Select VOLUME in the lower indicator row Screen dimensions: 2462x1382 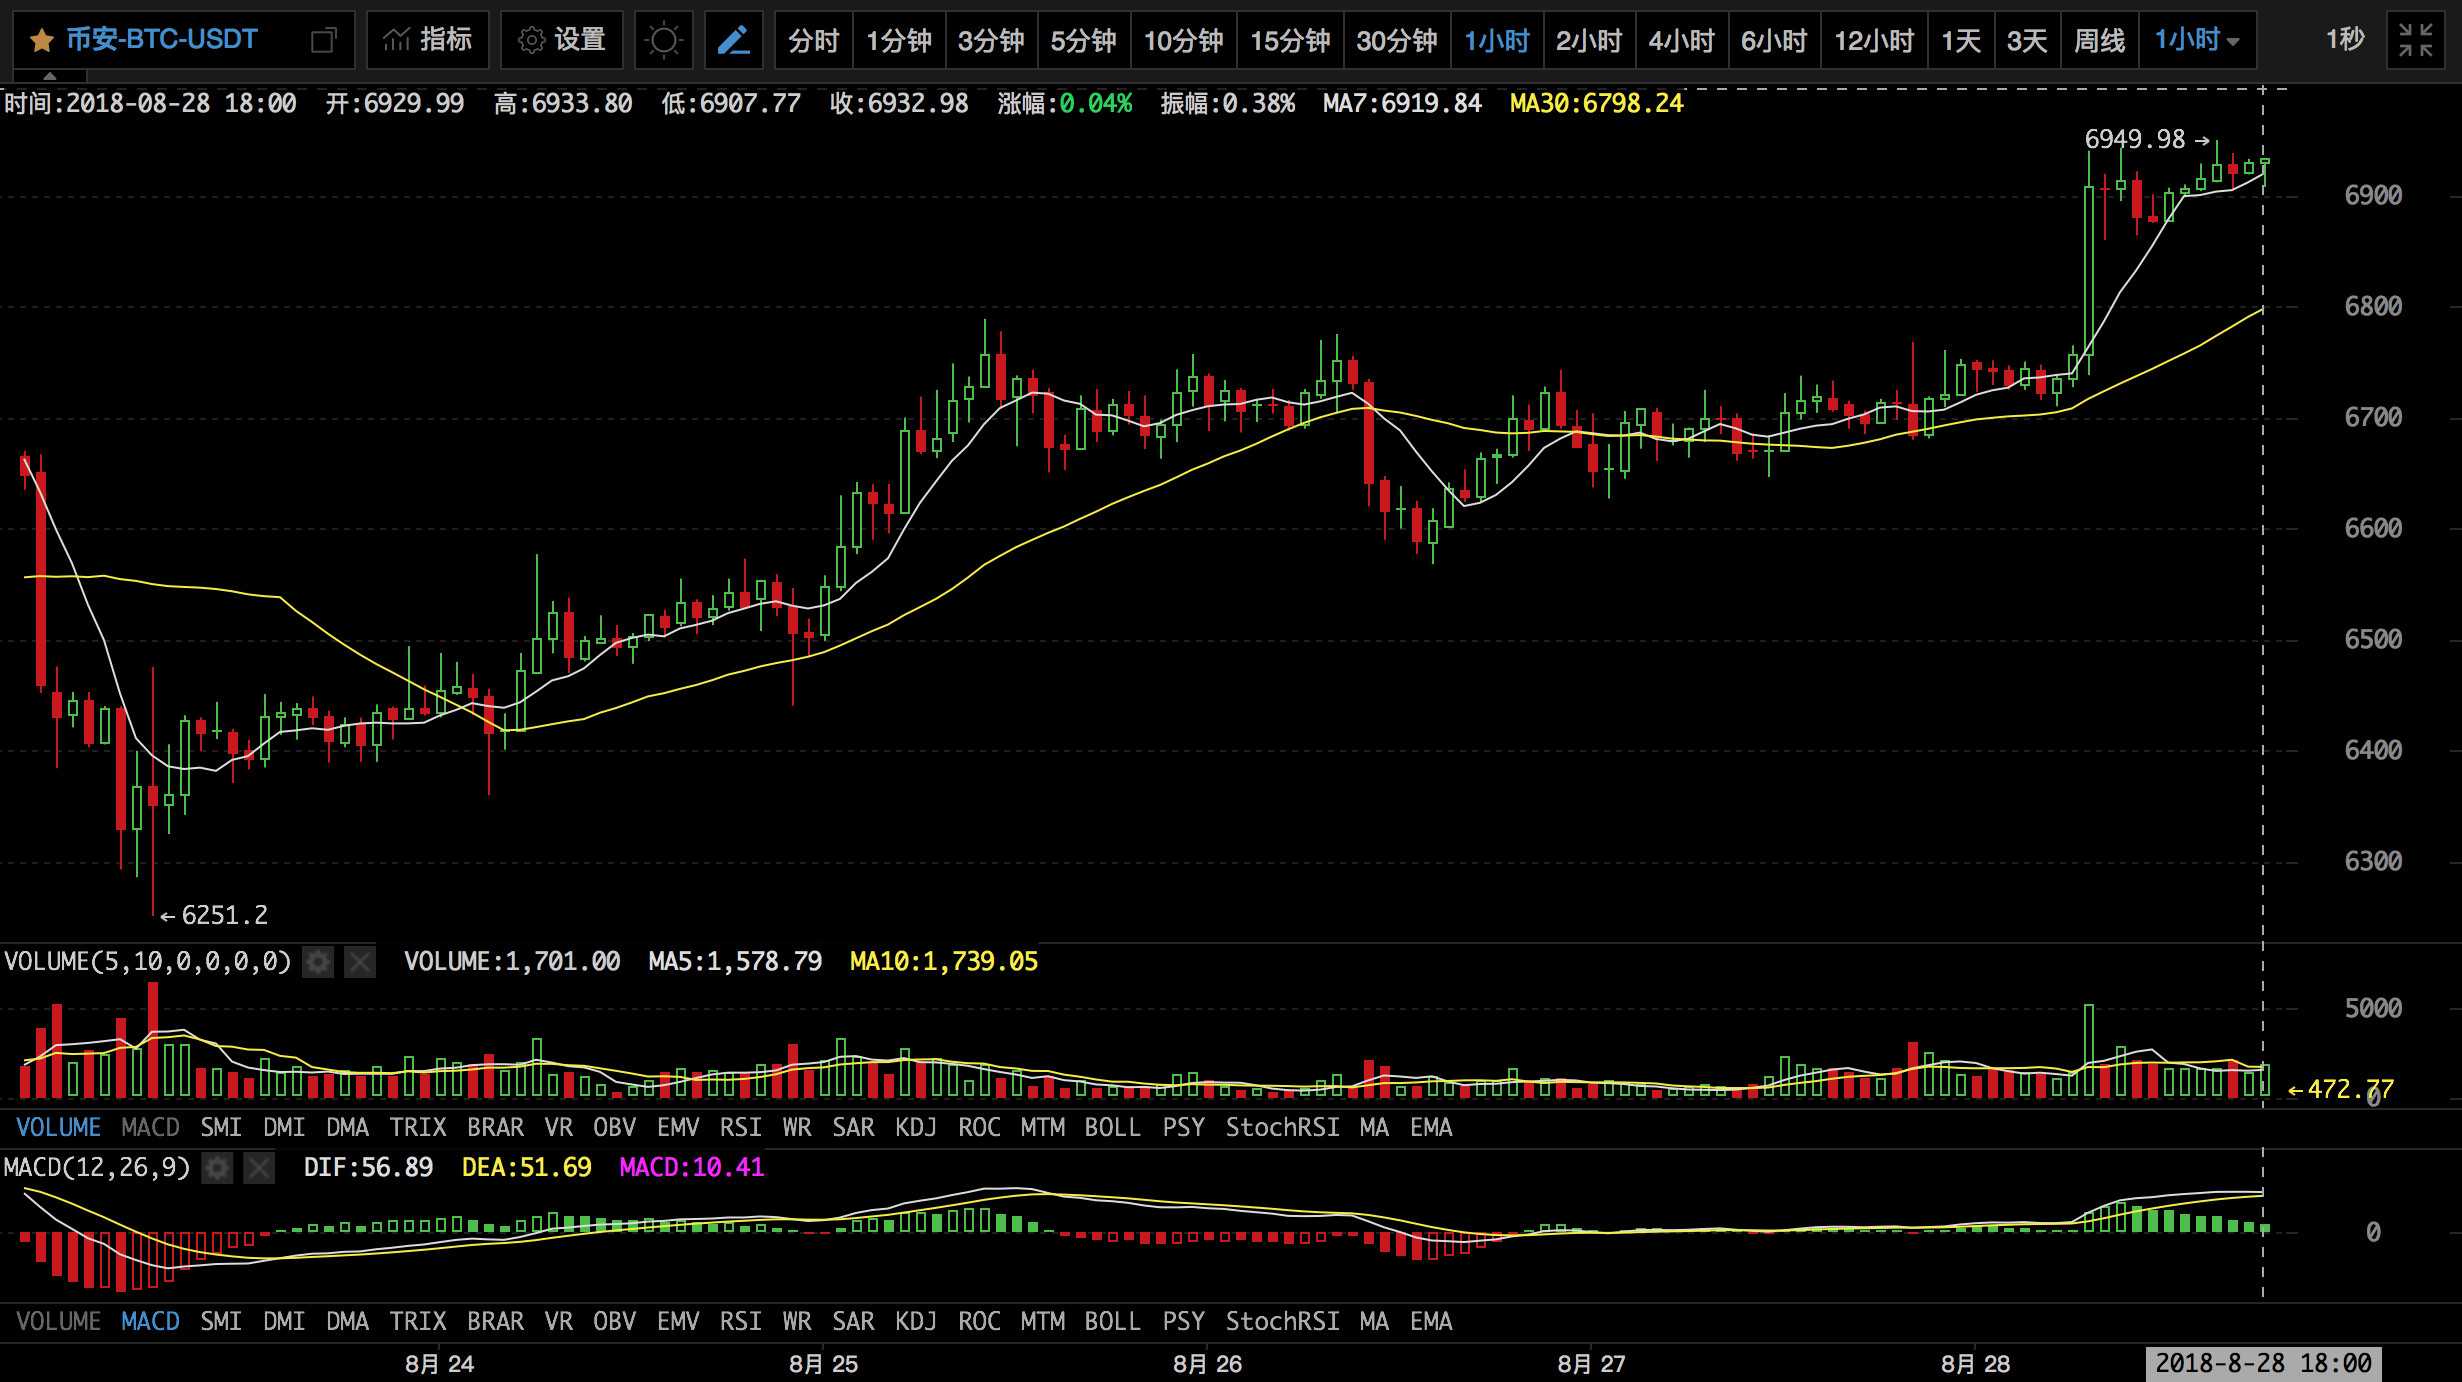coord(58,1322)
